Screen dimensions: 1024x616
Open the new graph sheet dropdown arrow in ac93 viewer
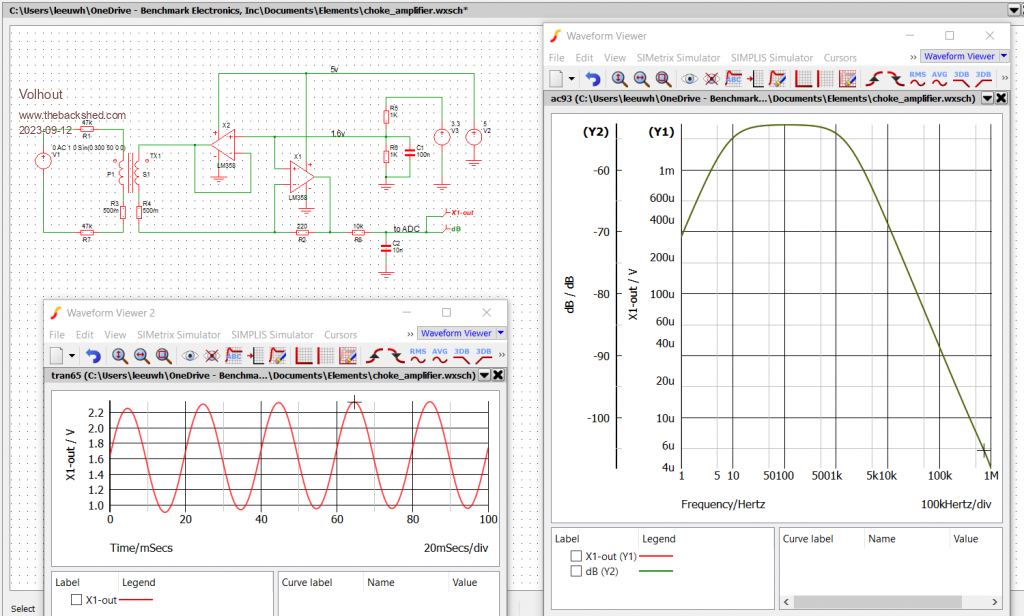coord(572,78)
